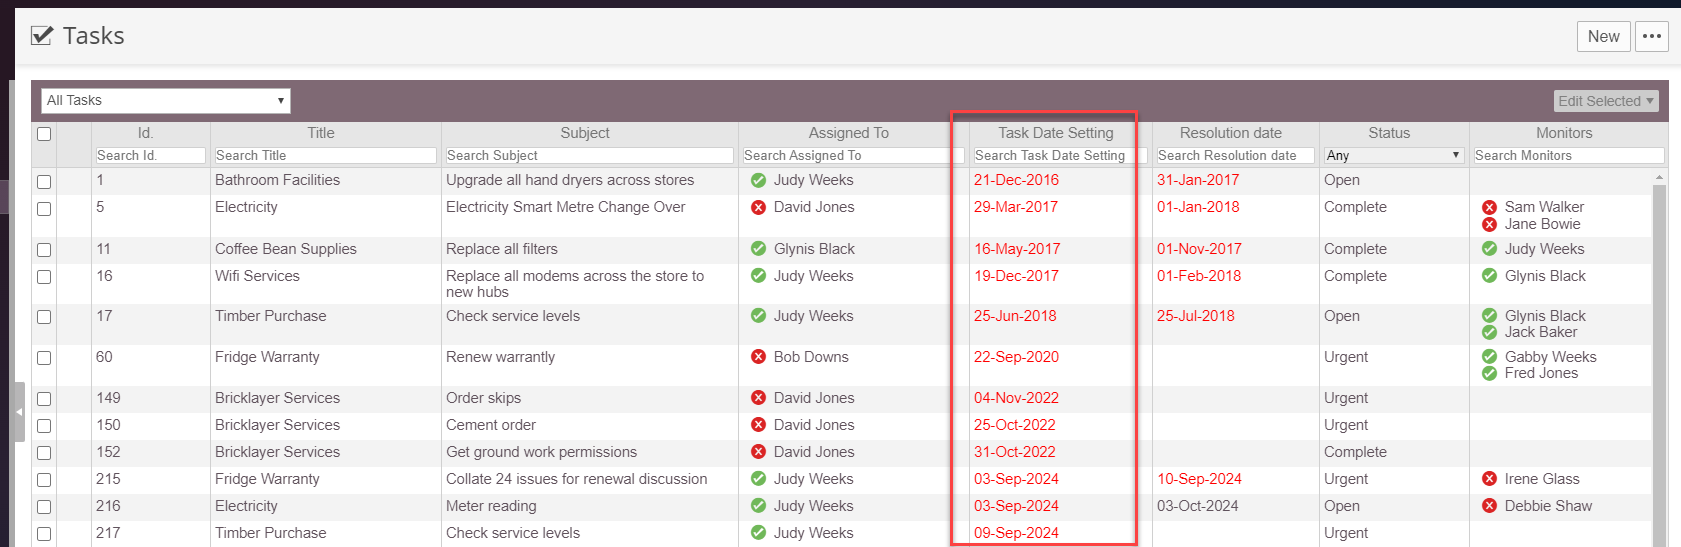This screenshot has width=1681, height=547.
Task: Click the resolution date 03-Oct-2024
Action: click(1198, 506)
